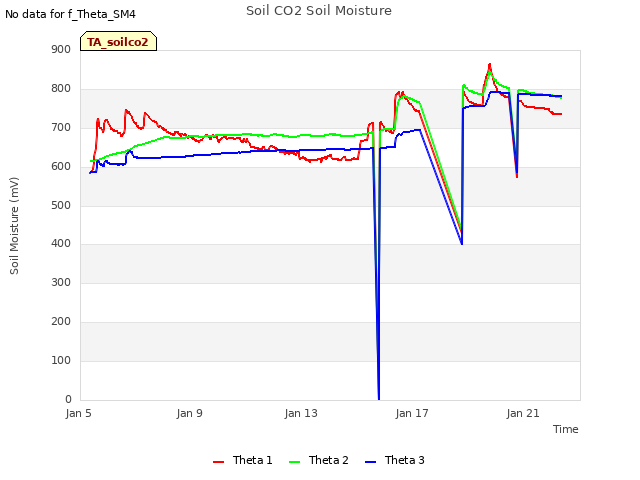Viewport: 640px width, 480px height.
Task: Toggle the Theta 3 legend entry
Action: pos(395,460)
